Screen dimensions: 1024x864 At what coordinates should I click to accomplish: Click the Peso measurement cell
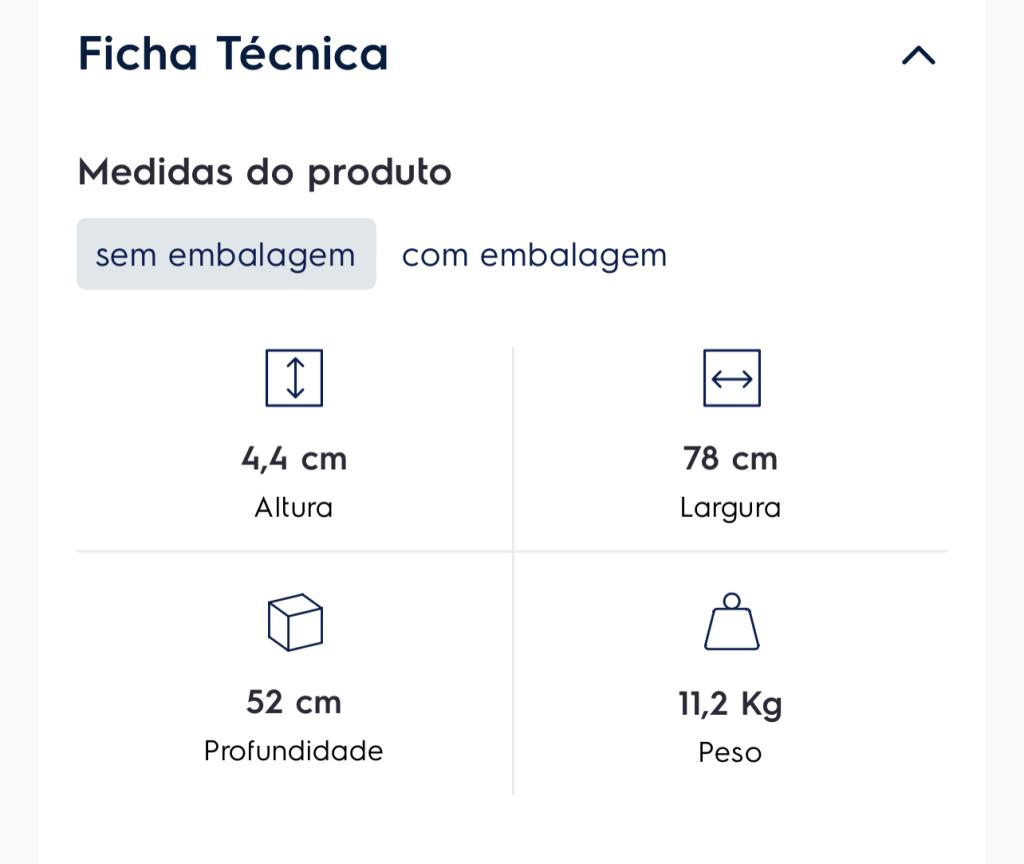[x=731, y=674]
